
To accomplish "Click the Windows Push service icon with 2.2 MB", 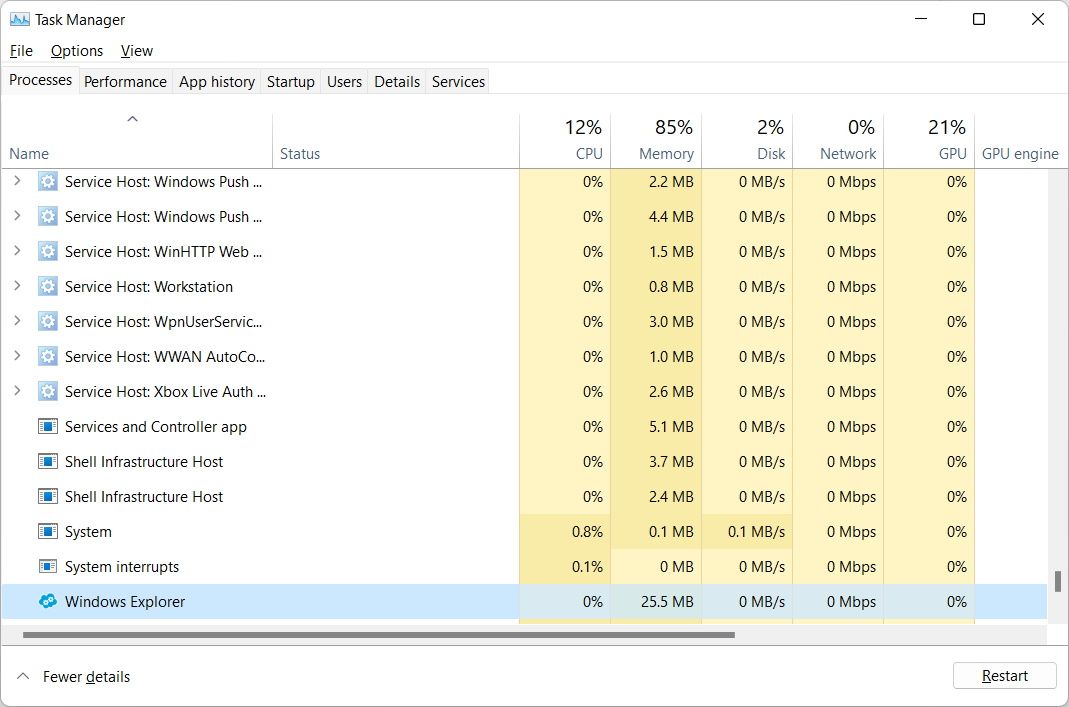I will (x=48, y=181).
